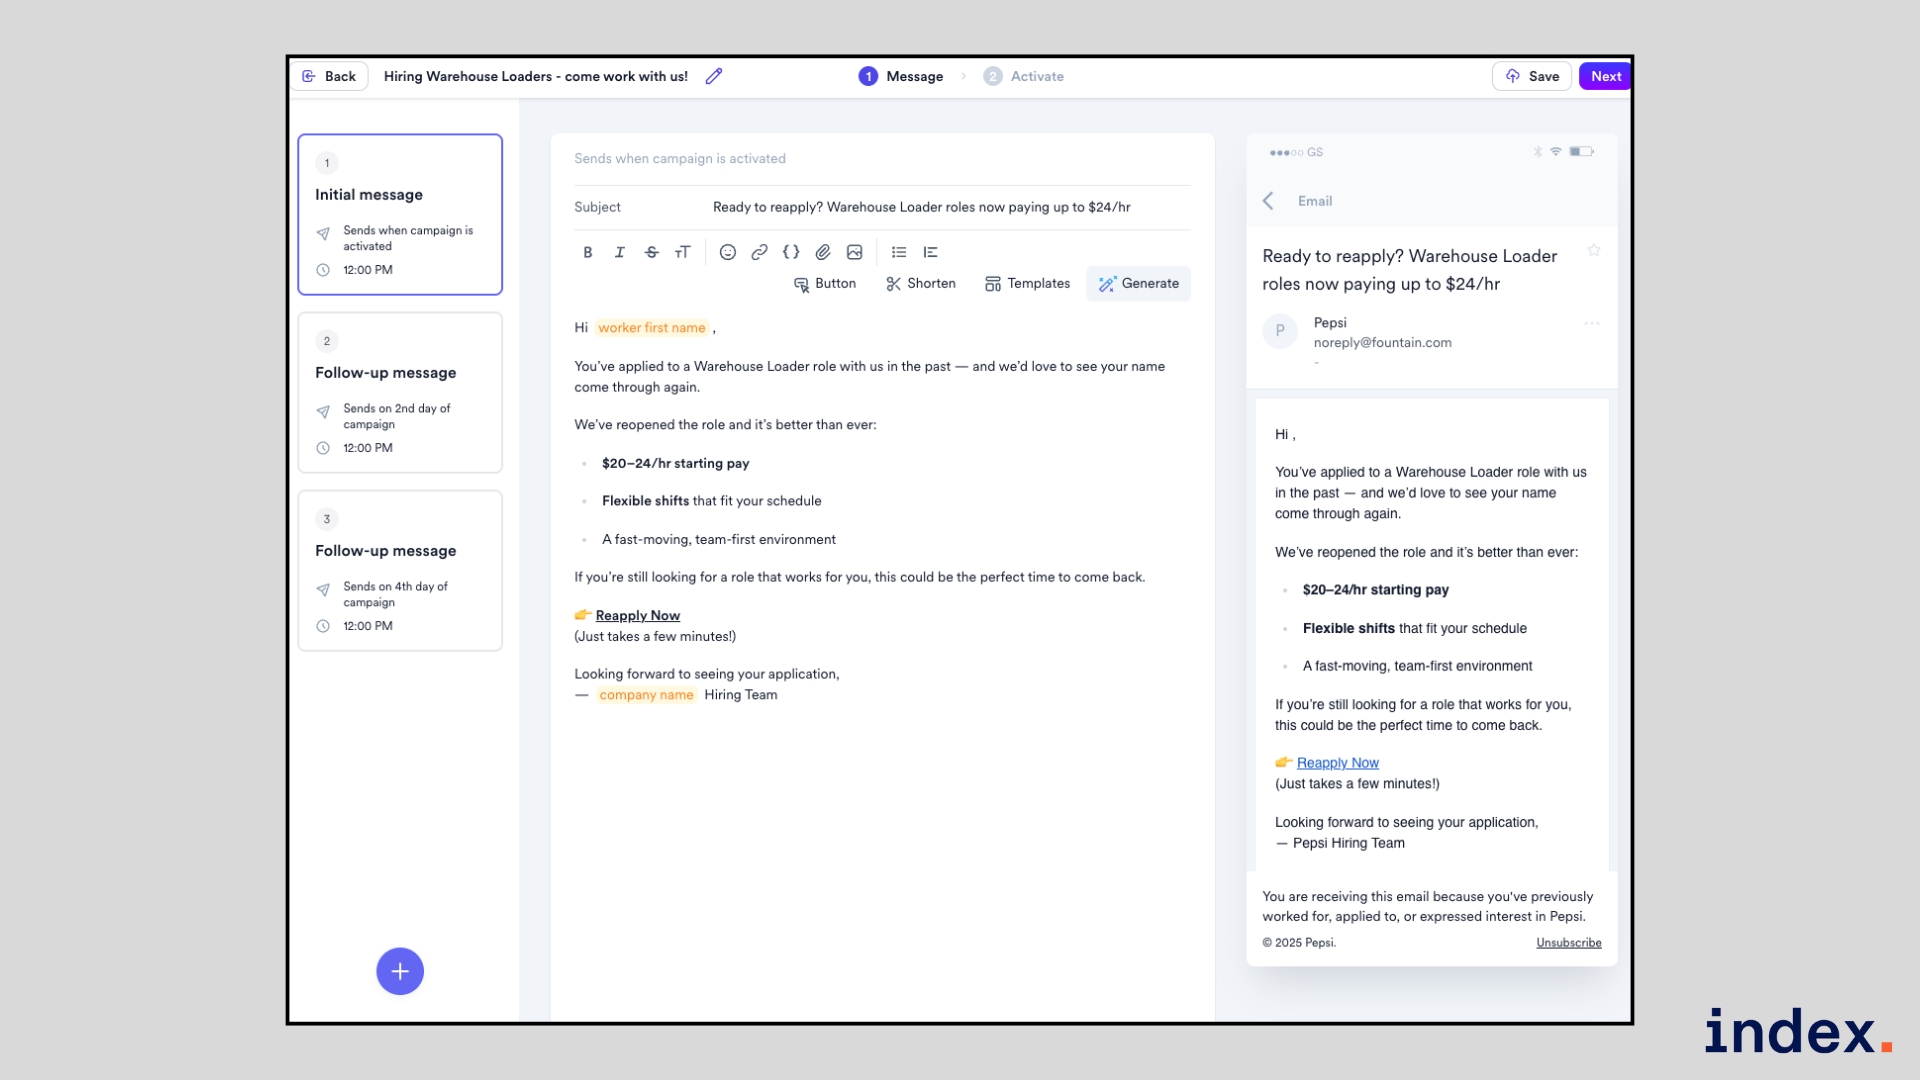
Task: Apply italic formatting to text
Action: pyautogui.click(x=619, y=252)
